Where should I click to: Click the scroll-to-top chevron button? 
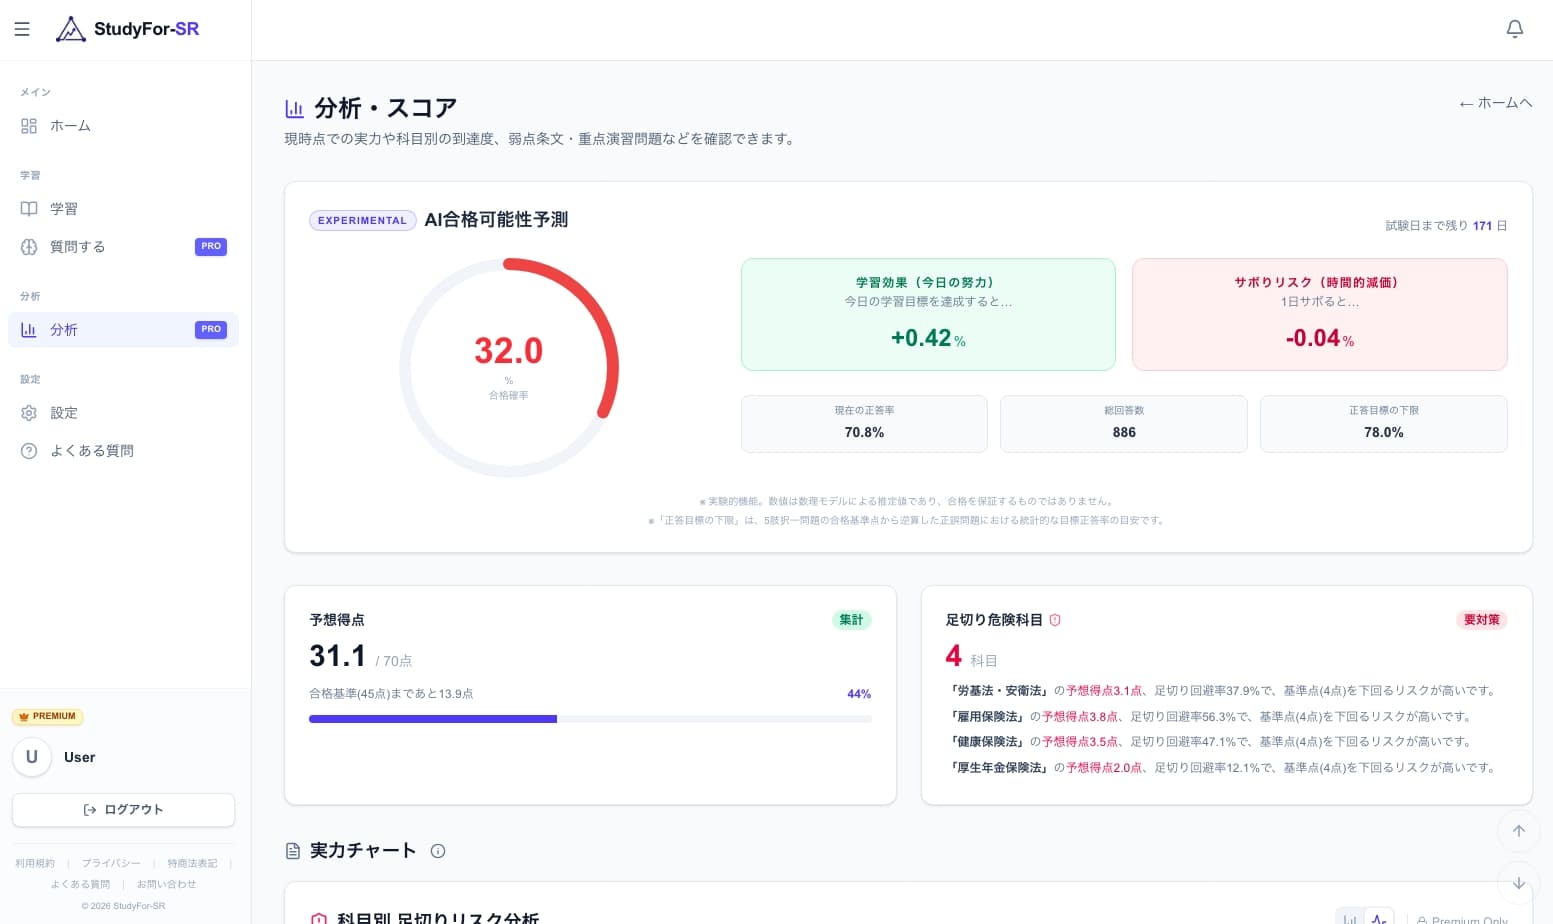coord(1519,831)
